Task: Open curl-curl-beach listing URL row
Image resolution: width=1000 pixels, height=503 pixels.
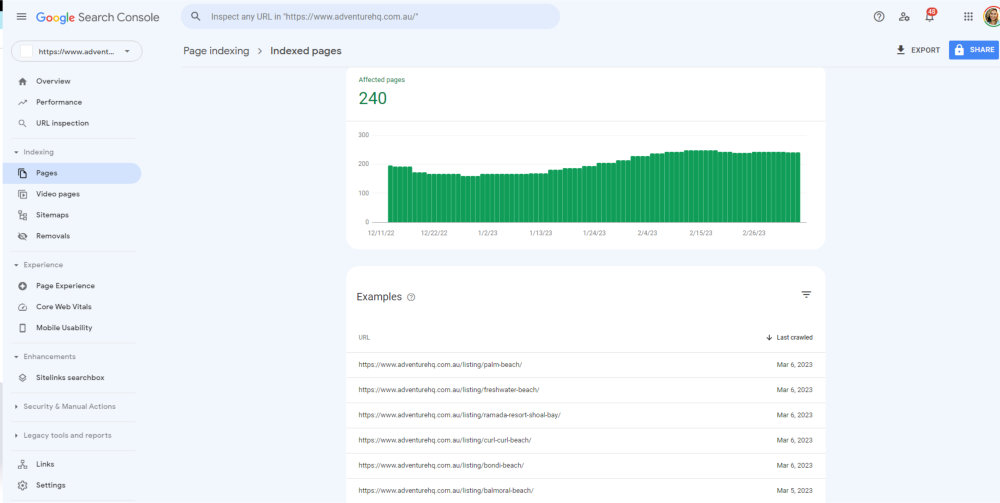Action: point(585,441)
